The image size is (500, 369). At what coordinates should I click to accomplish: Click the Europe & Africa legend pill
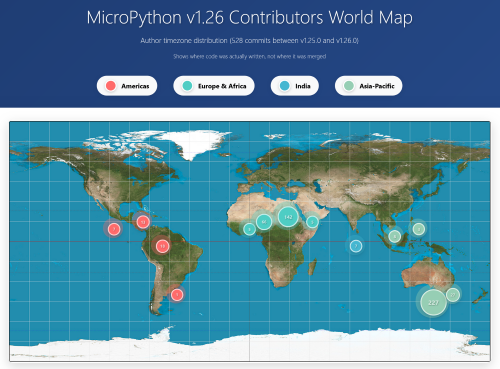pyautogui.click(x=214, y=86)
